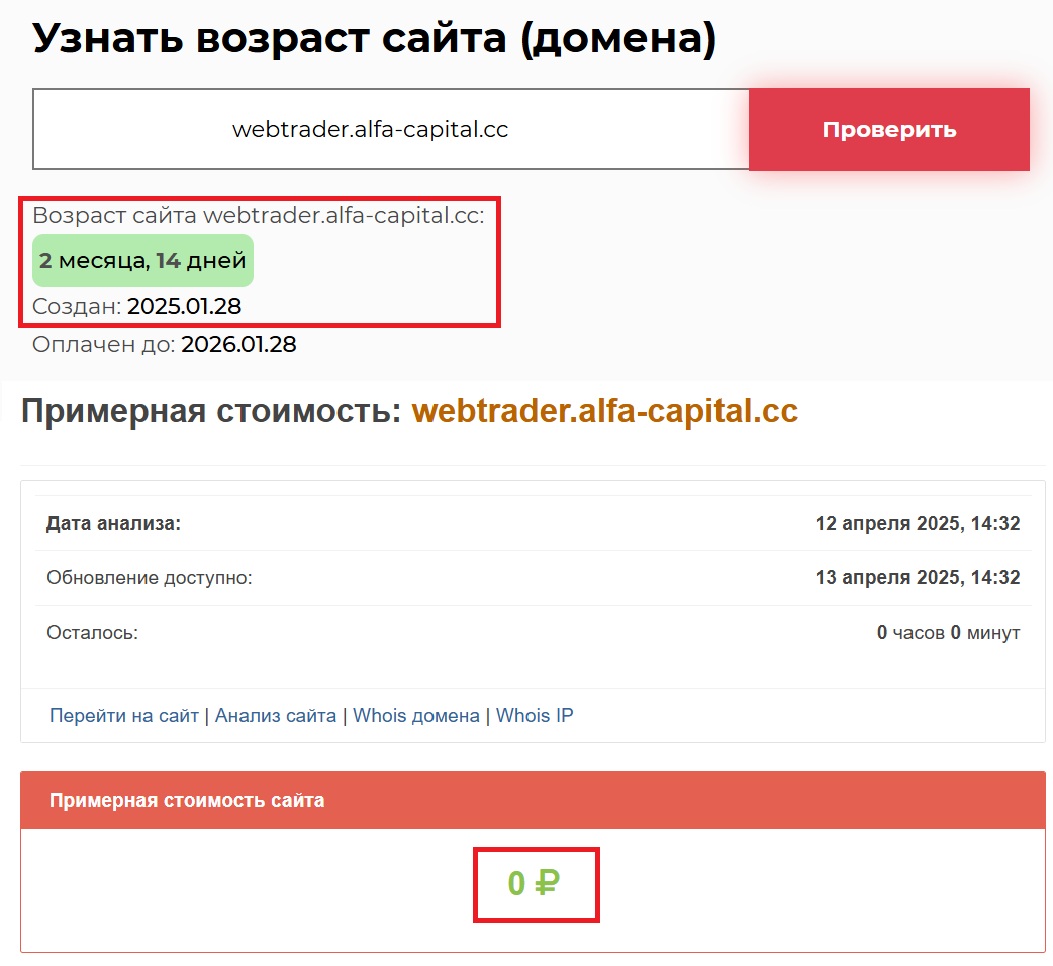Follow the Whois IP link

coord(534,716)
